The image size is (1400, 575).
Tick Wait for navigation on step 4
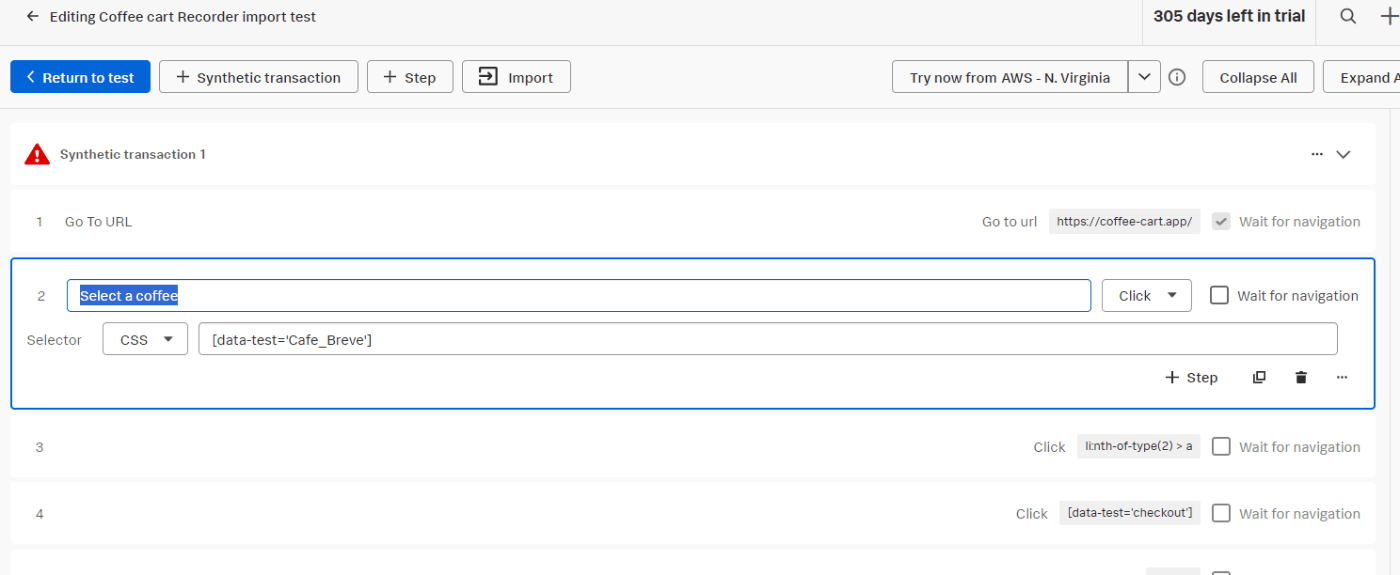[x=1221, y=513]
